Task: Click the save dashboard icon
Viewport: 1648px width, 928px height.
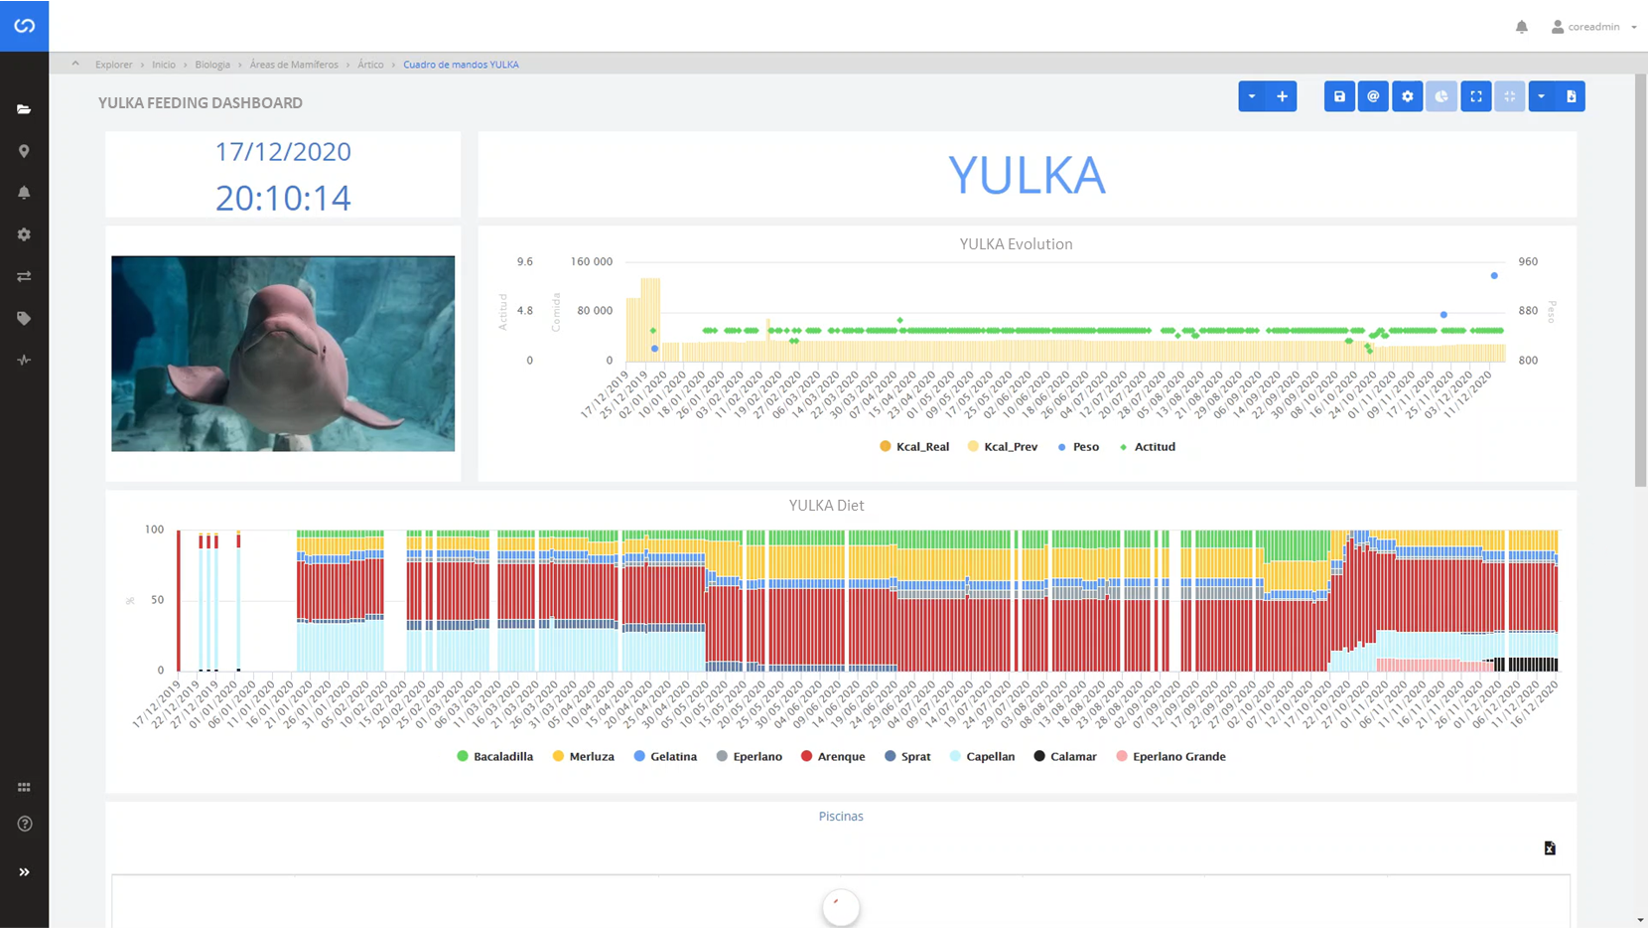Action: tap(1339, 97)
